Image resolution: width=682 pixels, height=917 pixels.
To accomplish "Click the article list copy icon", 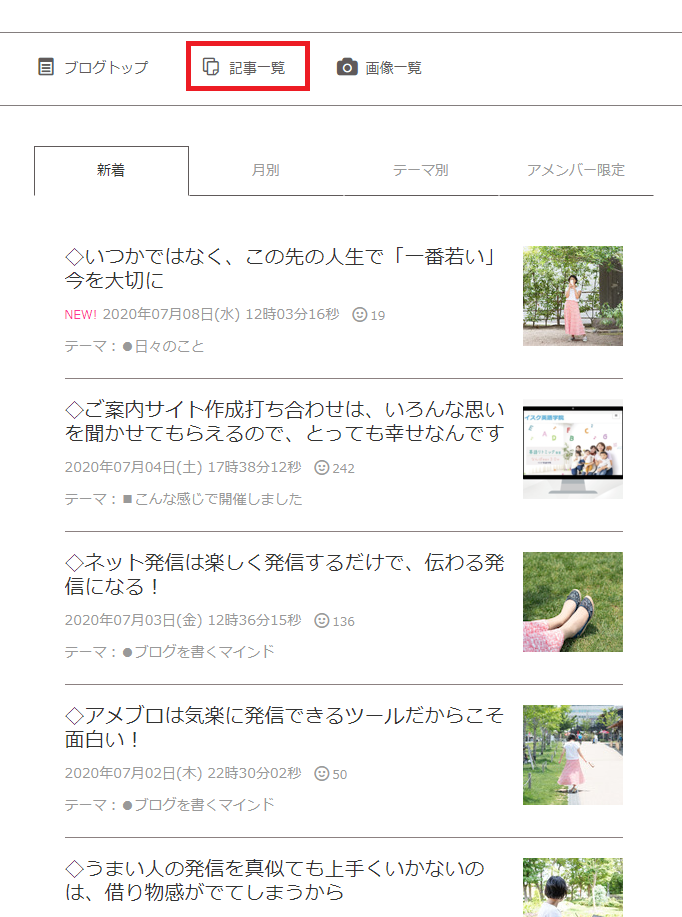I will pyautogui.click(x=211, y=67).
